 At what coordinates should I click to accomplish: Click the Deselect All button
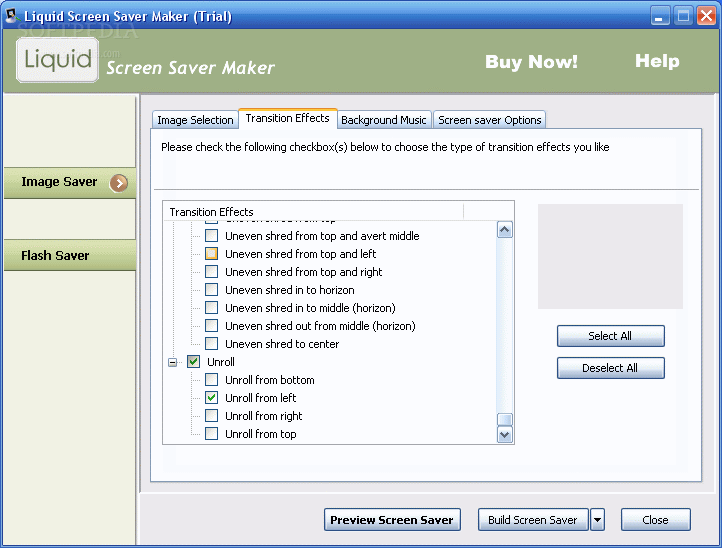(611, 368)
